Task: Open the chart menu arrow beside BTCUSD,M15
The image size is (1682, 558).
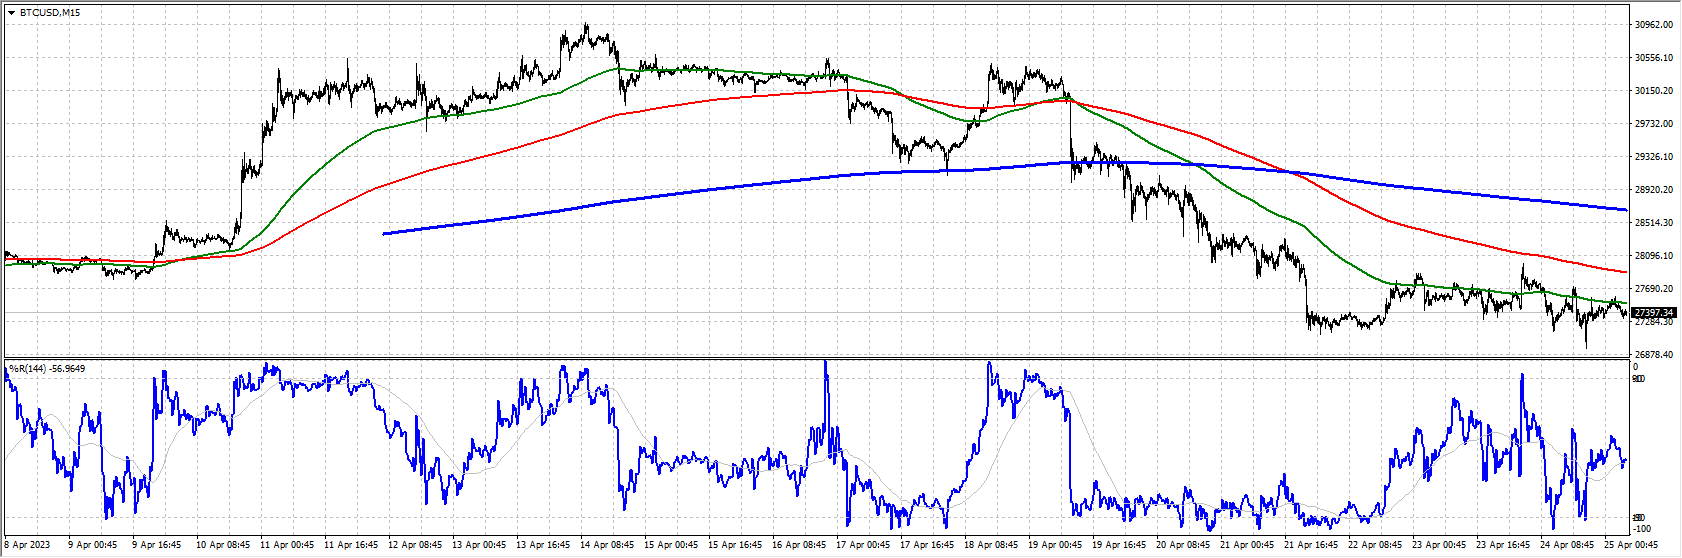Action: (x=11, y=12)
